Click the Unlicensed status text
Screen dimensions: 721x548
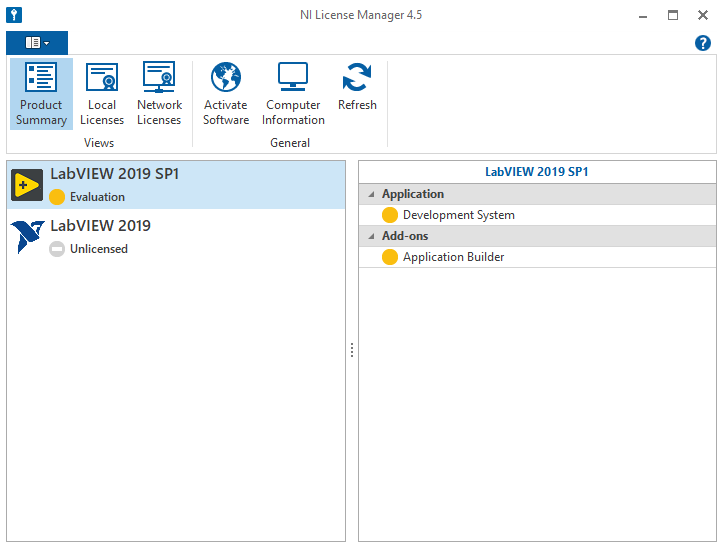[98, 249]
